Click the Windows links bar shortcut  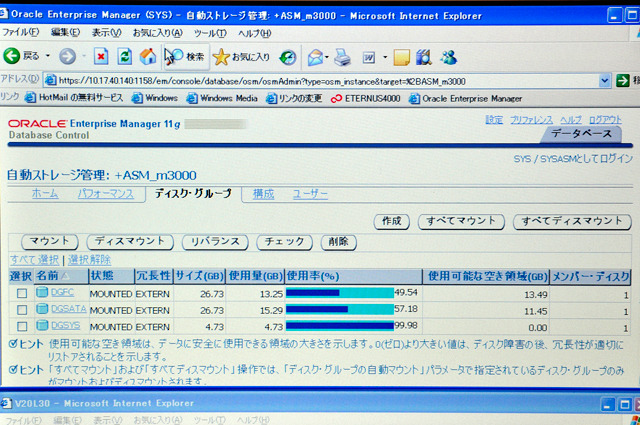pyautogui.click(x=155, y=98)
